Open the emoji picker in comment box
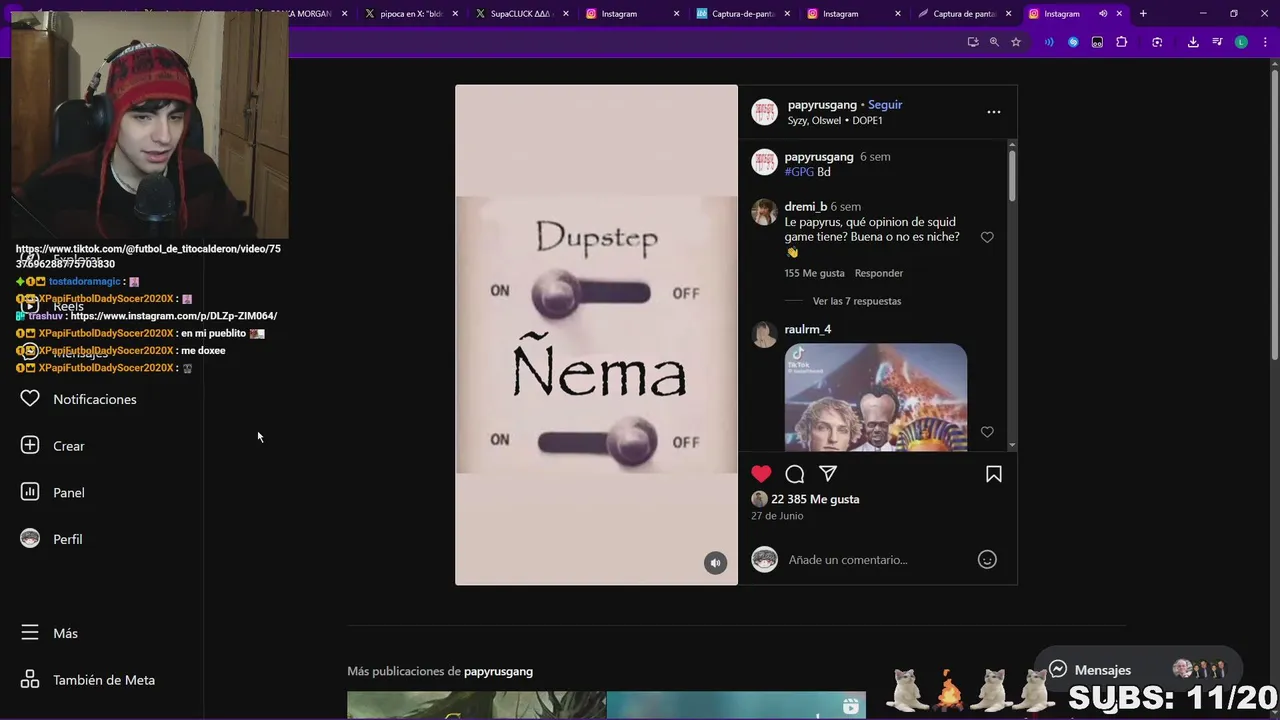This screenshot has height=720, width=1280. point(987,560)
